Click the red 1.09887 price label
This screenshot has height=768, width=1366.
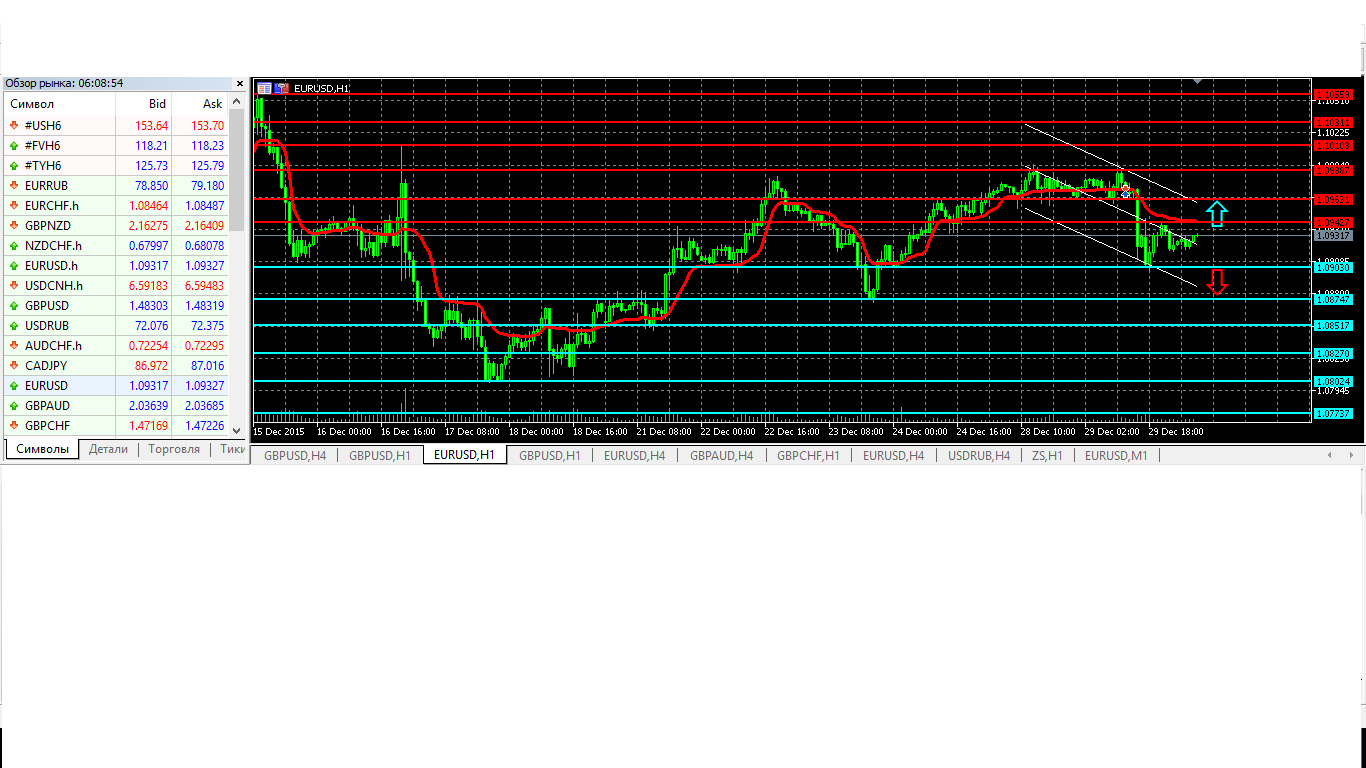[1333, 171]
